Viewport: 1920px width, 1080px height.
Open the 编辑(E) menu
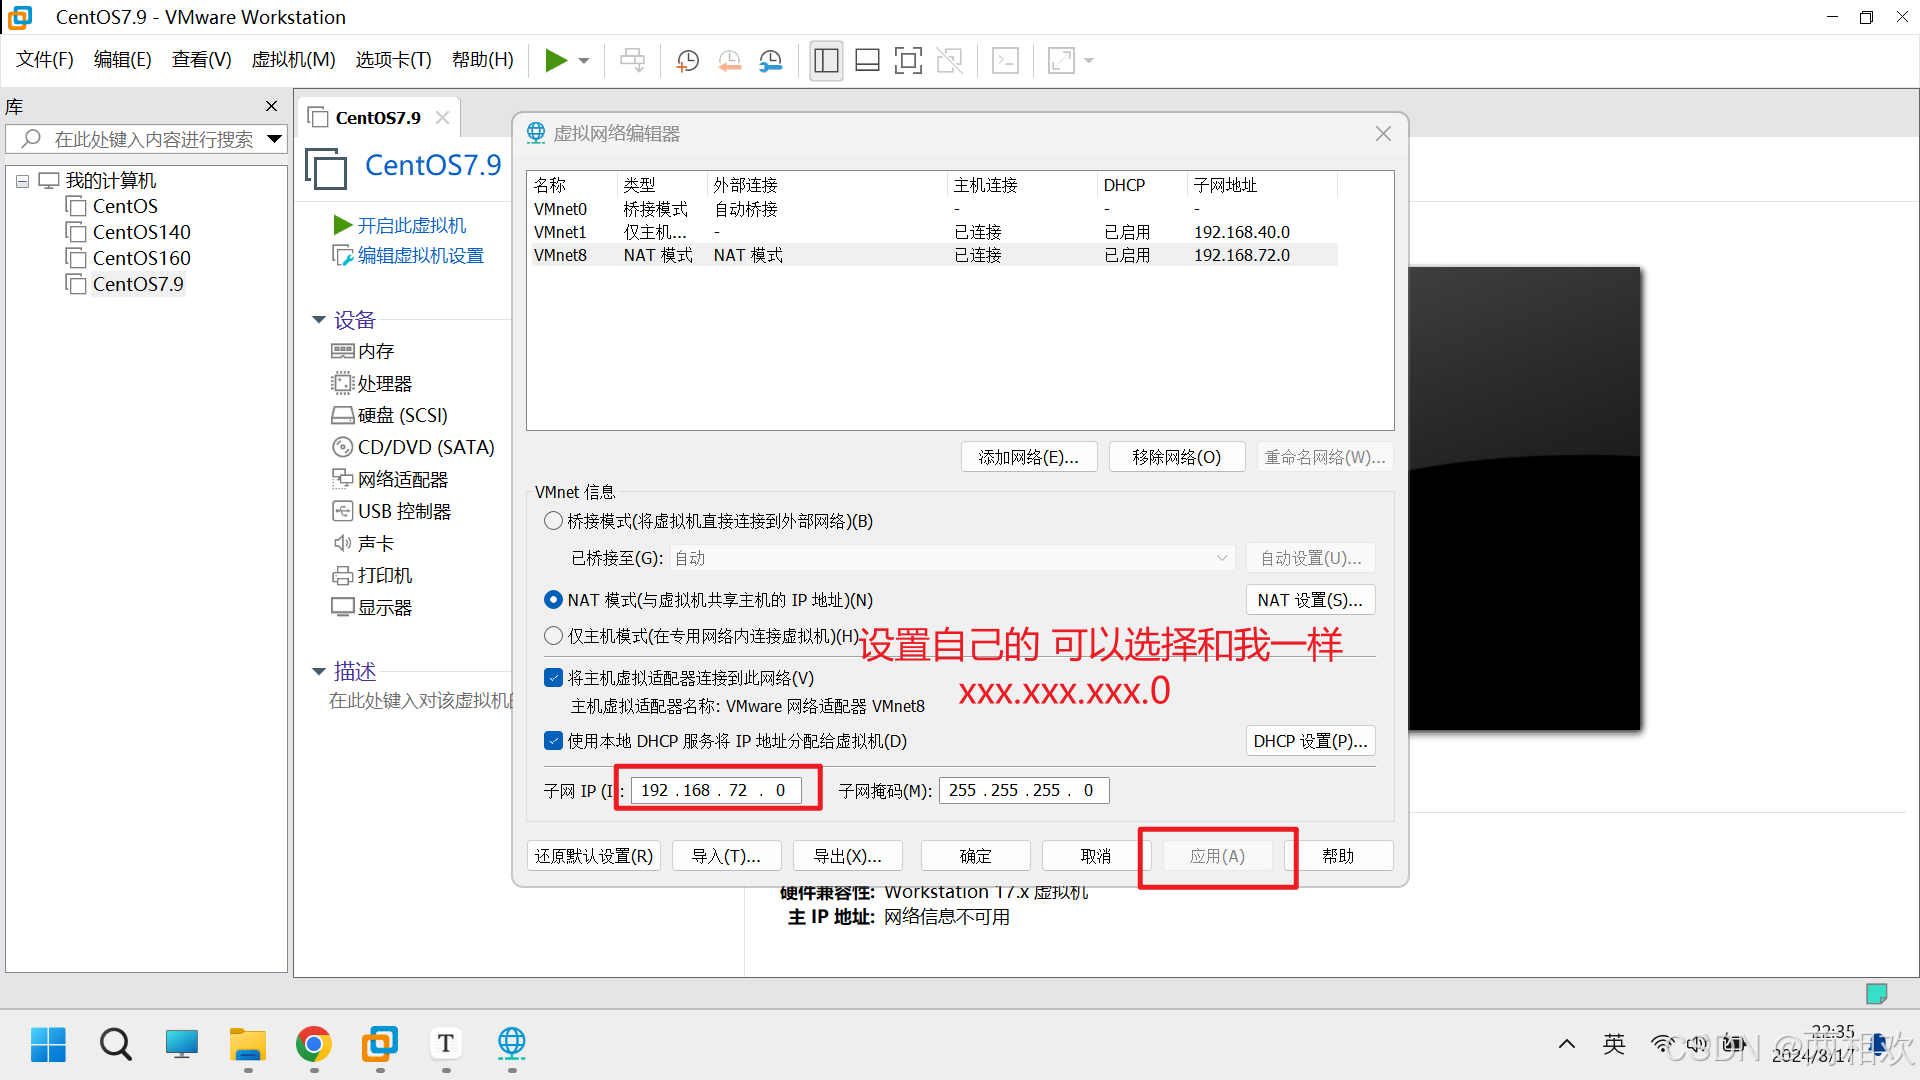[x=122, y=60]
